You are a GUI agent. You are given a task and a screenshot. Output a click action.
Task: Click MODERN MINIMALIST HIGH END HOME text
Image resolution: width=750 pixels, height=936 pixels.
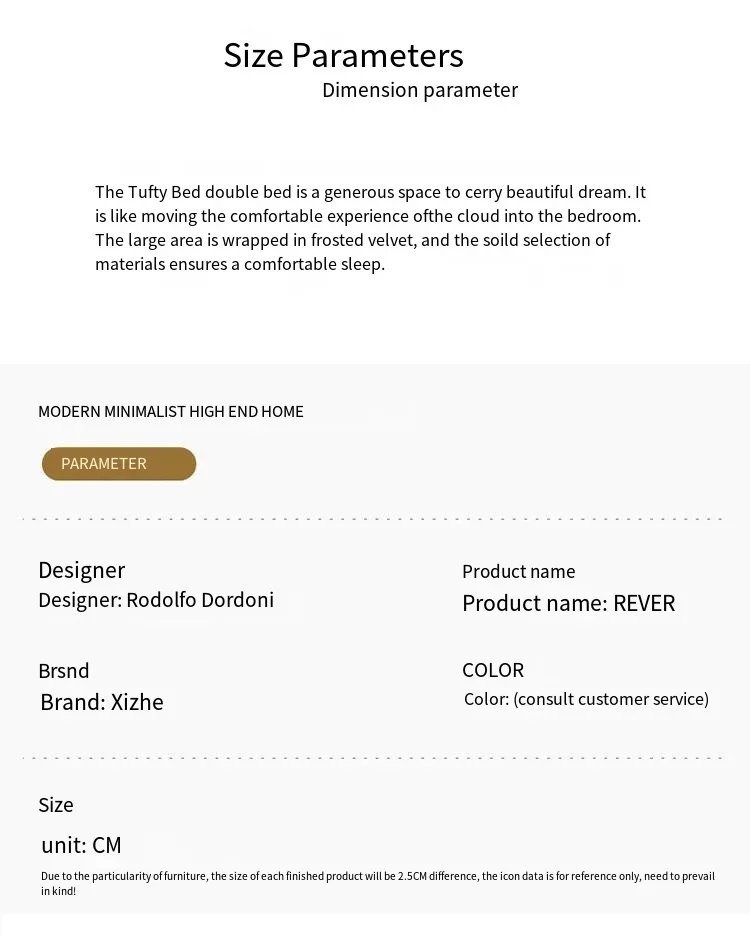[171, 412]
